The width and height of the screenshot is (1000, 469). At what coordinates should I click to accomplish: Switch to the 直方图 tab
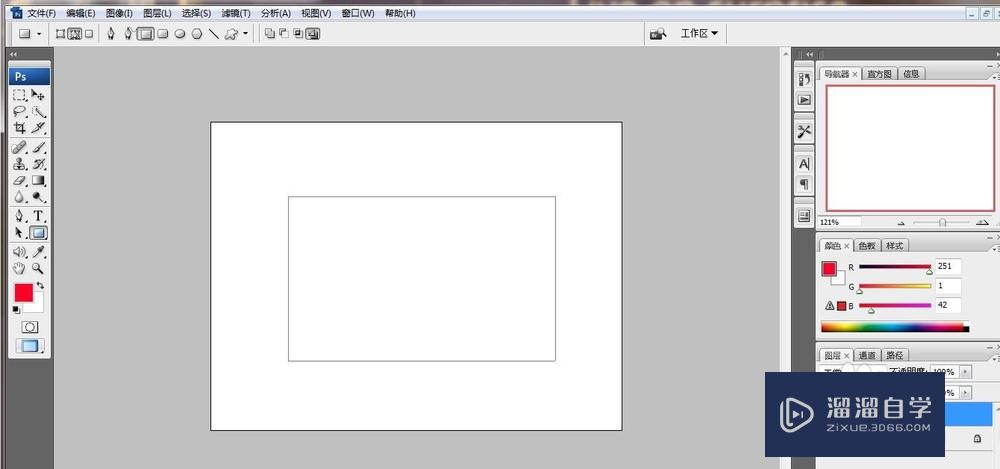879,74
